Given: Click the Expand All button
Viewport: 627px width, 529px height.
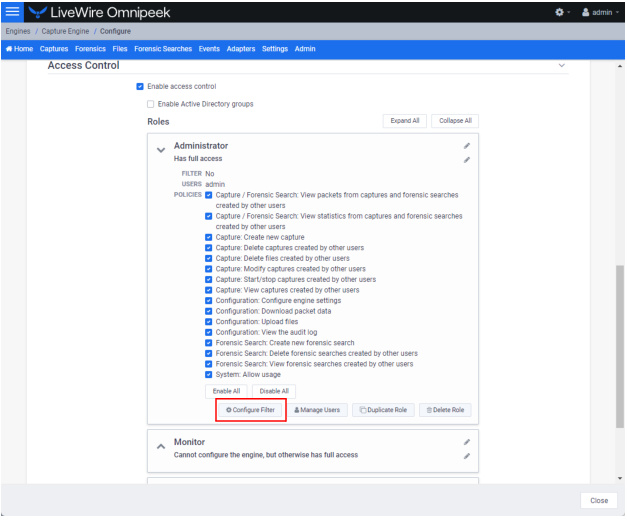Looking at the screenshot, I should [x=405, y=121].
